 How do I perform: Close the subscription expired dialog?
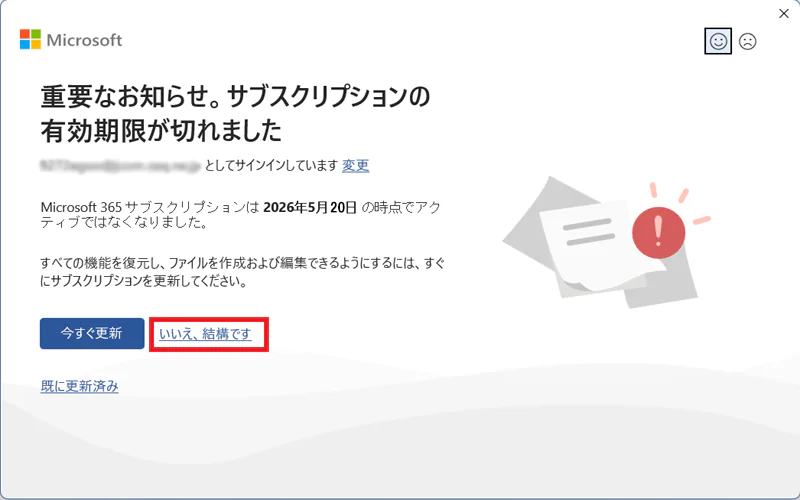(784, 14)
